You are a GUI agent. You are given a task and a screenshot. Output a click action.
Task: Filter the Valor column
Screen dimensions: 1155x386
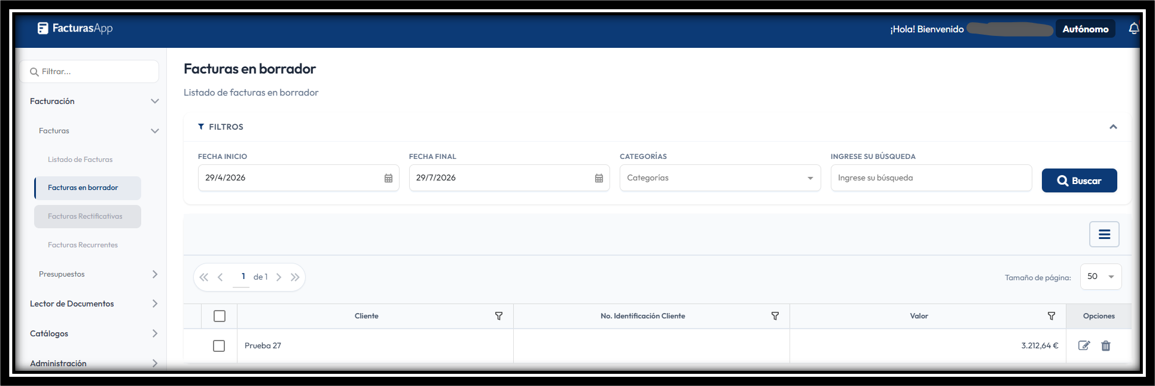point(1051,316)
